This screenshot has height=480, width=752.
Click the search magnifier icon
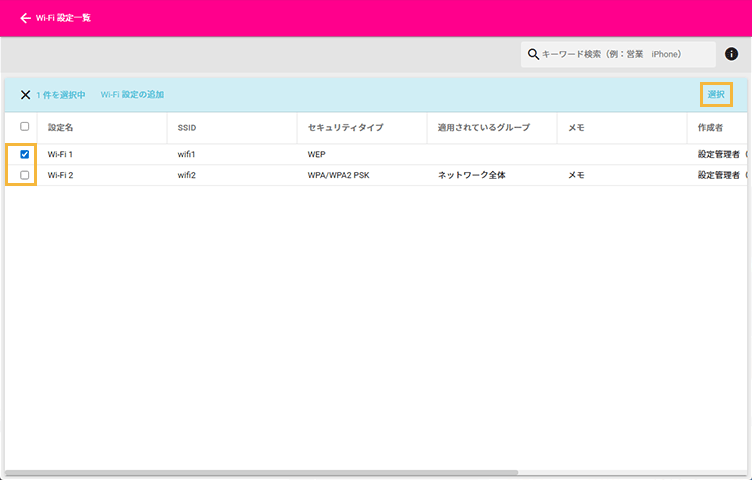tap(533, 54)
